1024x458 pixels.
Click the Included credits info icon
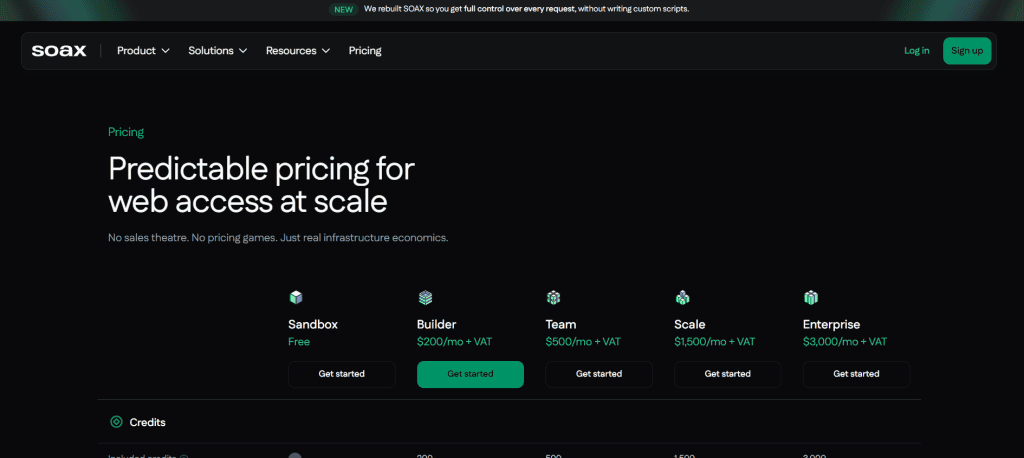pos(184,457)
